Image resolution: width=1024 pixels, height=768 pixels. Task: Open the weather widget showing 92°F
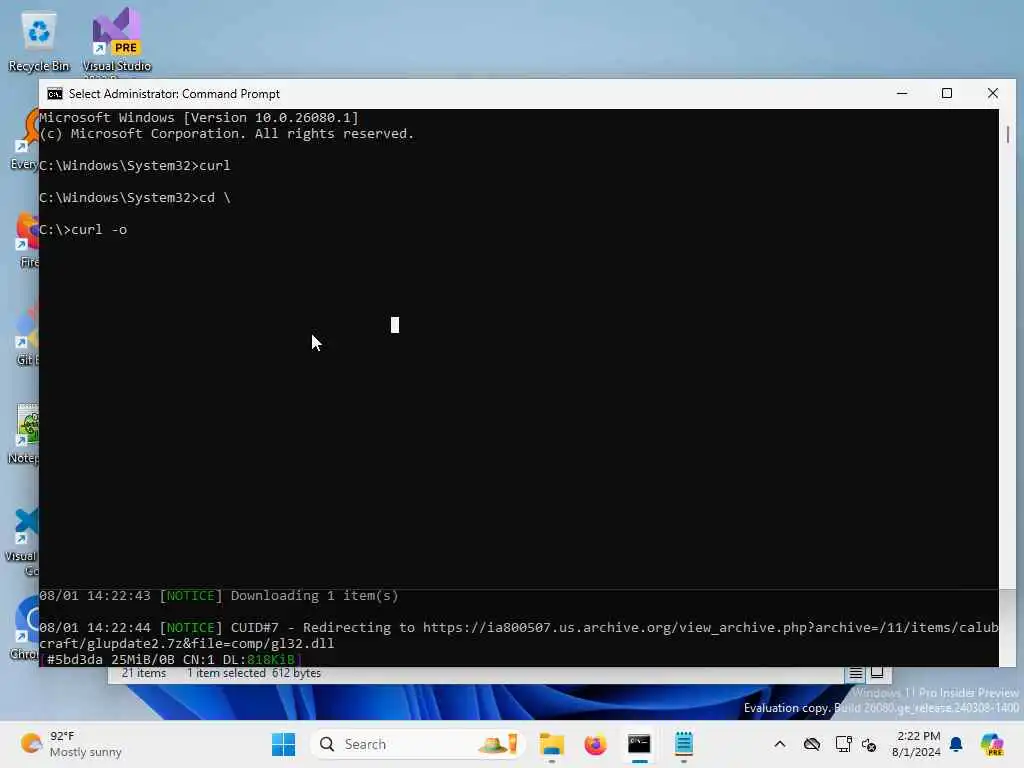coord(71,744)
